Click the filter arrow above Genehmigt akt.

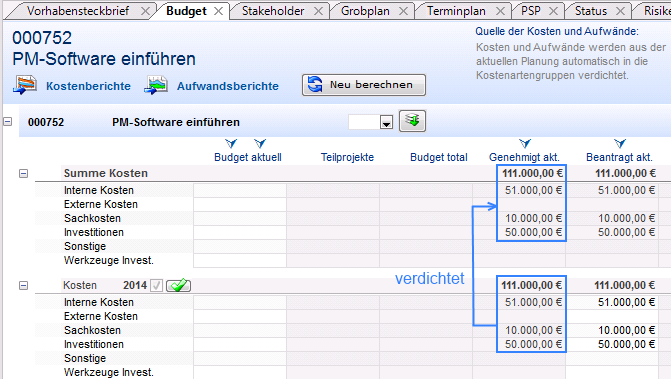(x=525, y=143)
